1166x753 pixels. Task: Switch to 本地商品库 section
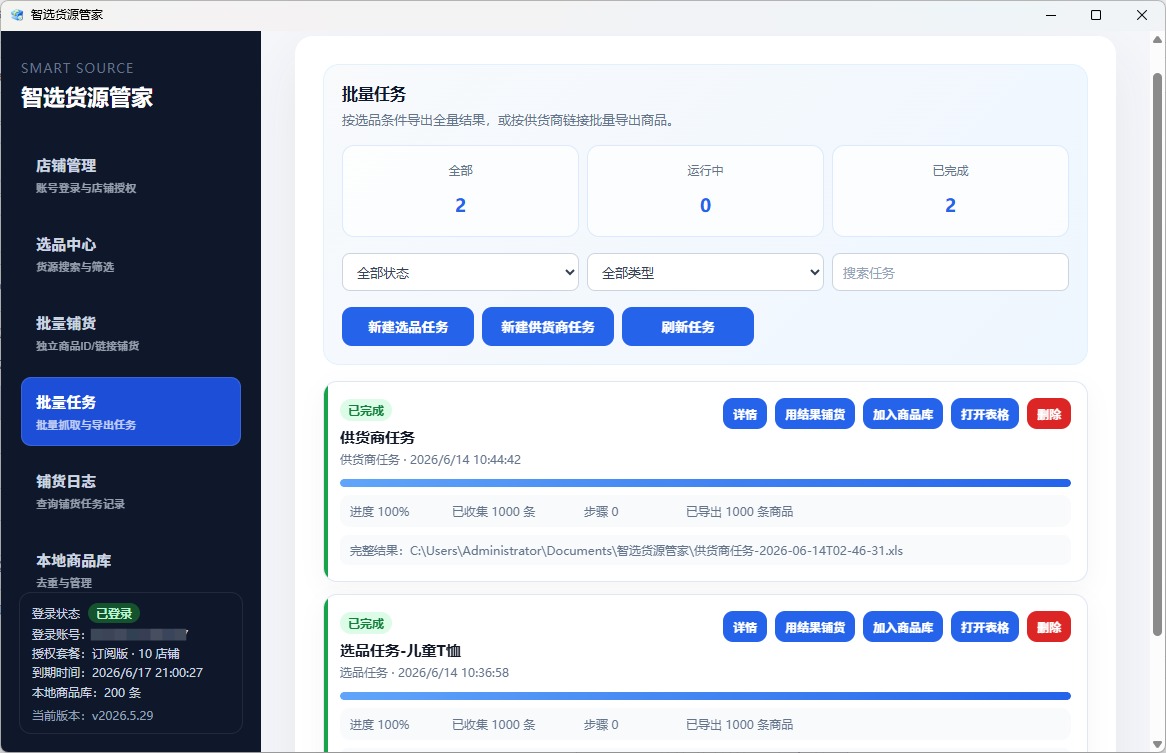pos(131,569)
